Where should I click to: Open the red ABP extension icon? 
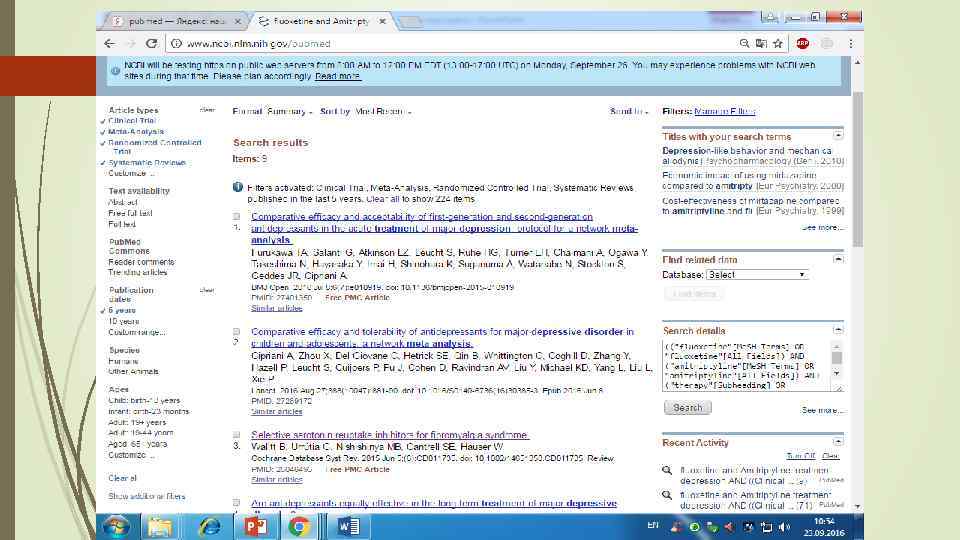coord(803,43)
